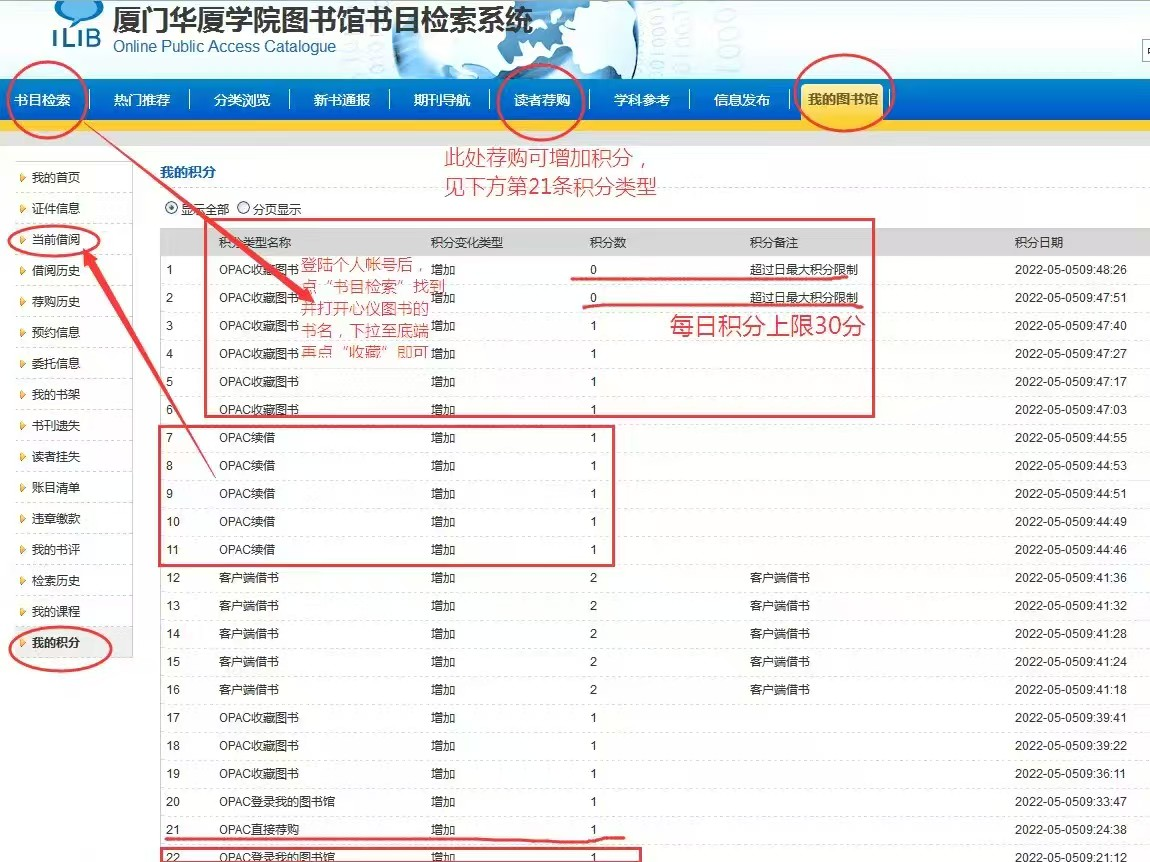The width and height of the screenshot is (1150, 862).
Task: Open 读者挂失 in the sidebar
Action: point(56,456)
